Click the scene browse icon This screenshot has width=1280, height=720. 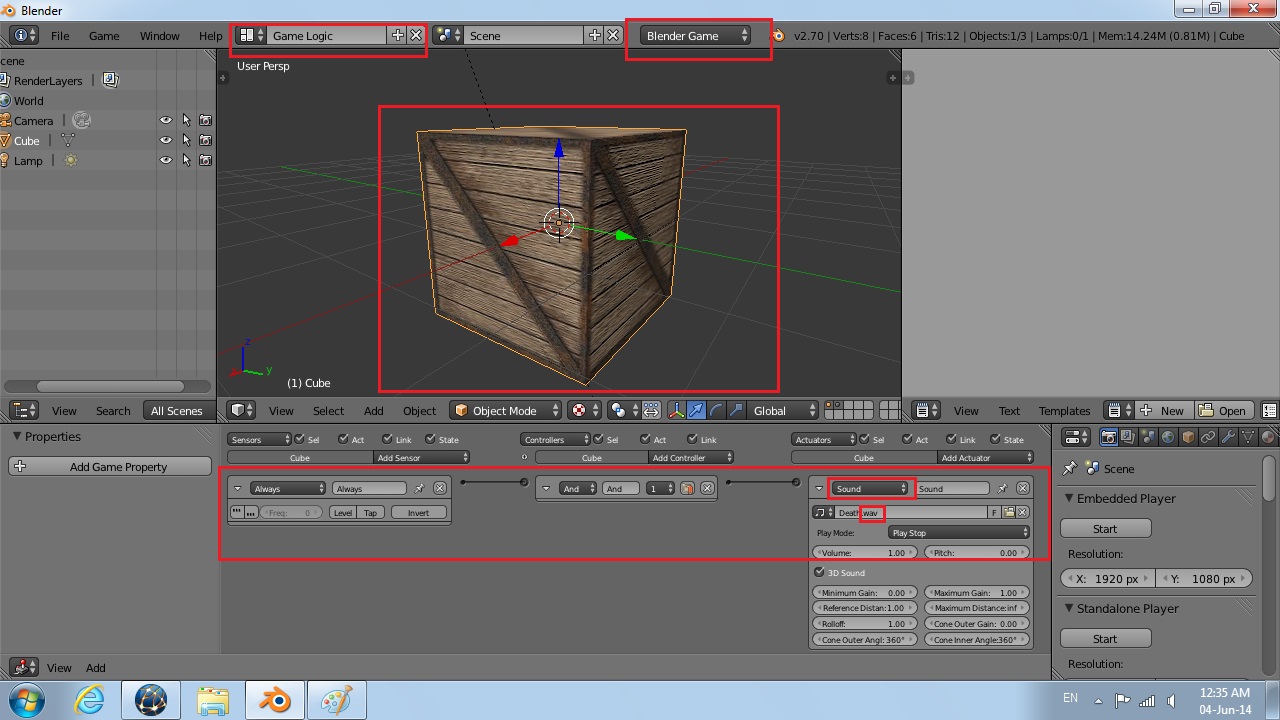[x=448, y=35]
